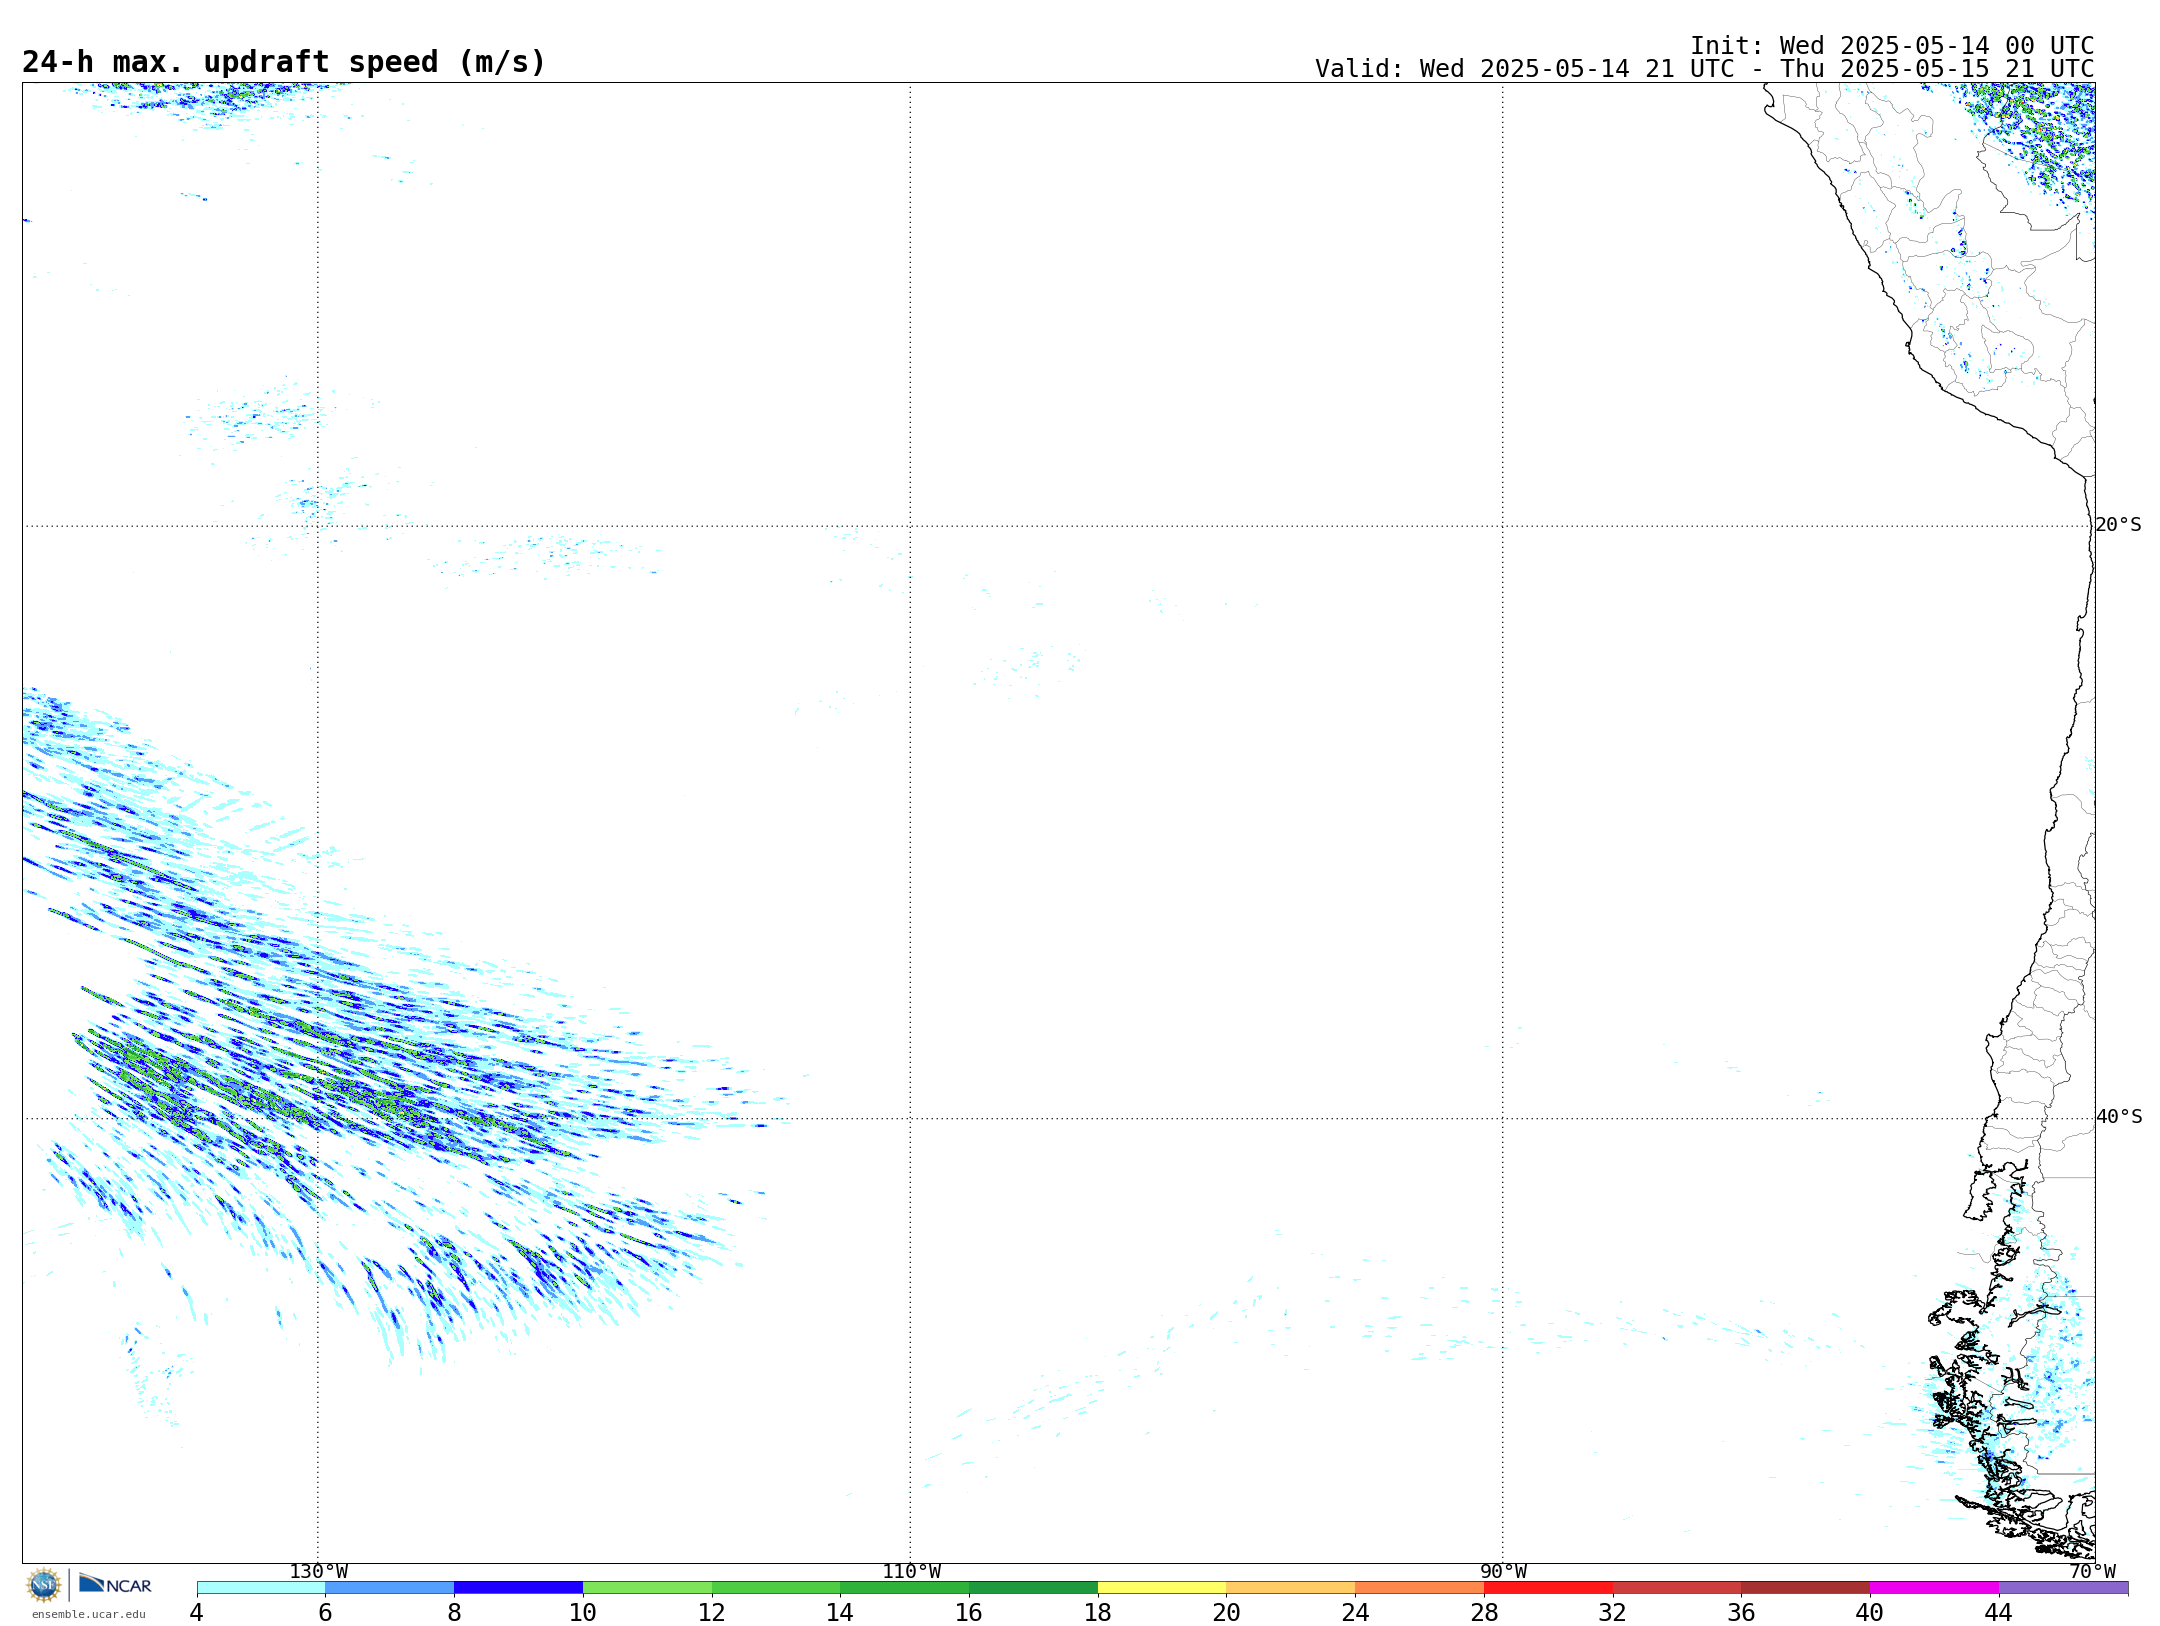Image resolution: width=2160 pixels, height=1626 pixels.
Task: Click the '24-h max. updraft speed (m/s)' title
Action: click(284, 62)
